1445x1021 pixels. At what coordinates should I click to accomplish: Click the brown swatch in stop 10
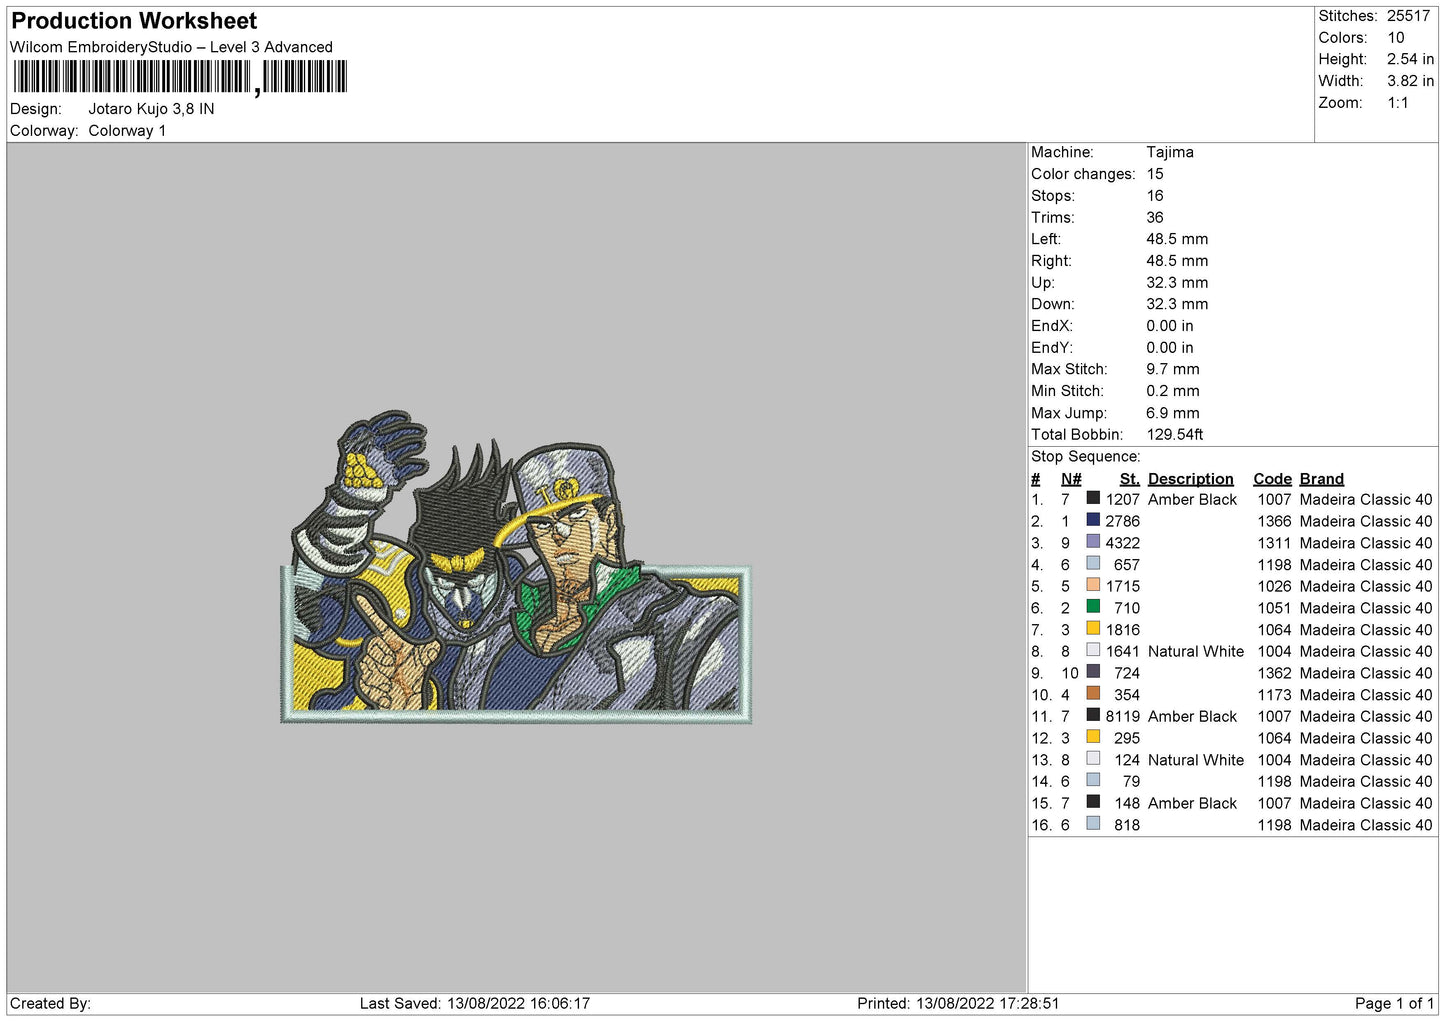point(1093,693)
